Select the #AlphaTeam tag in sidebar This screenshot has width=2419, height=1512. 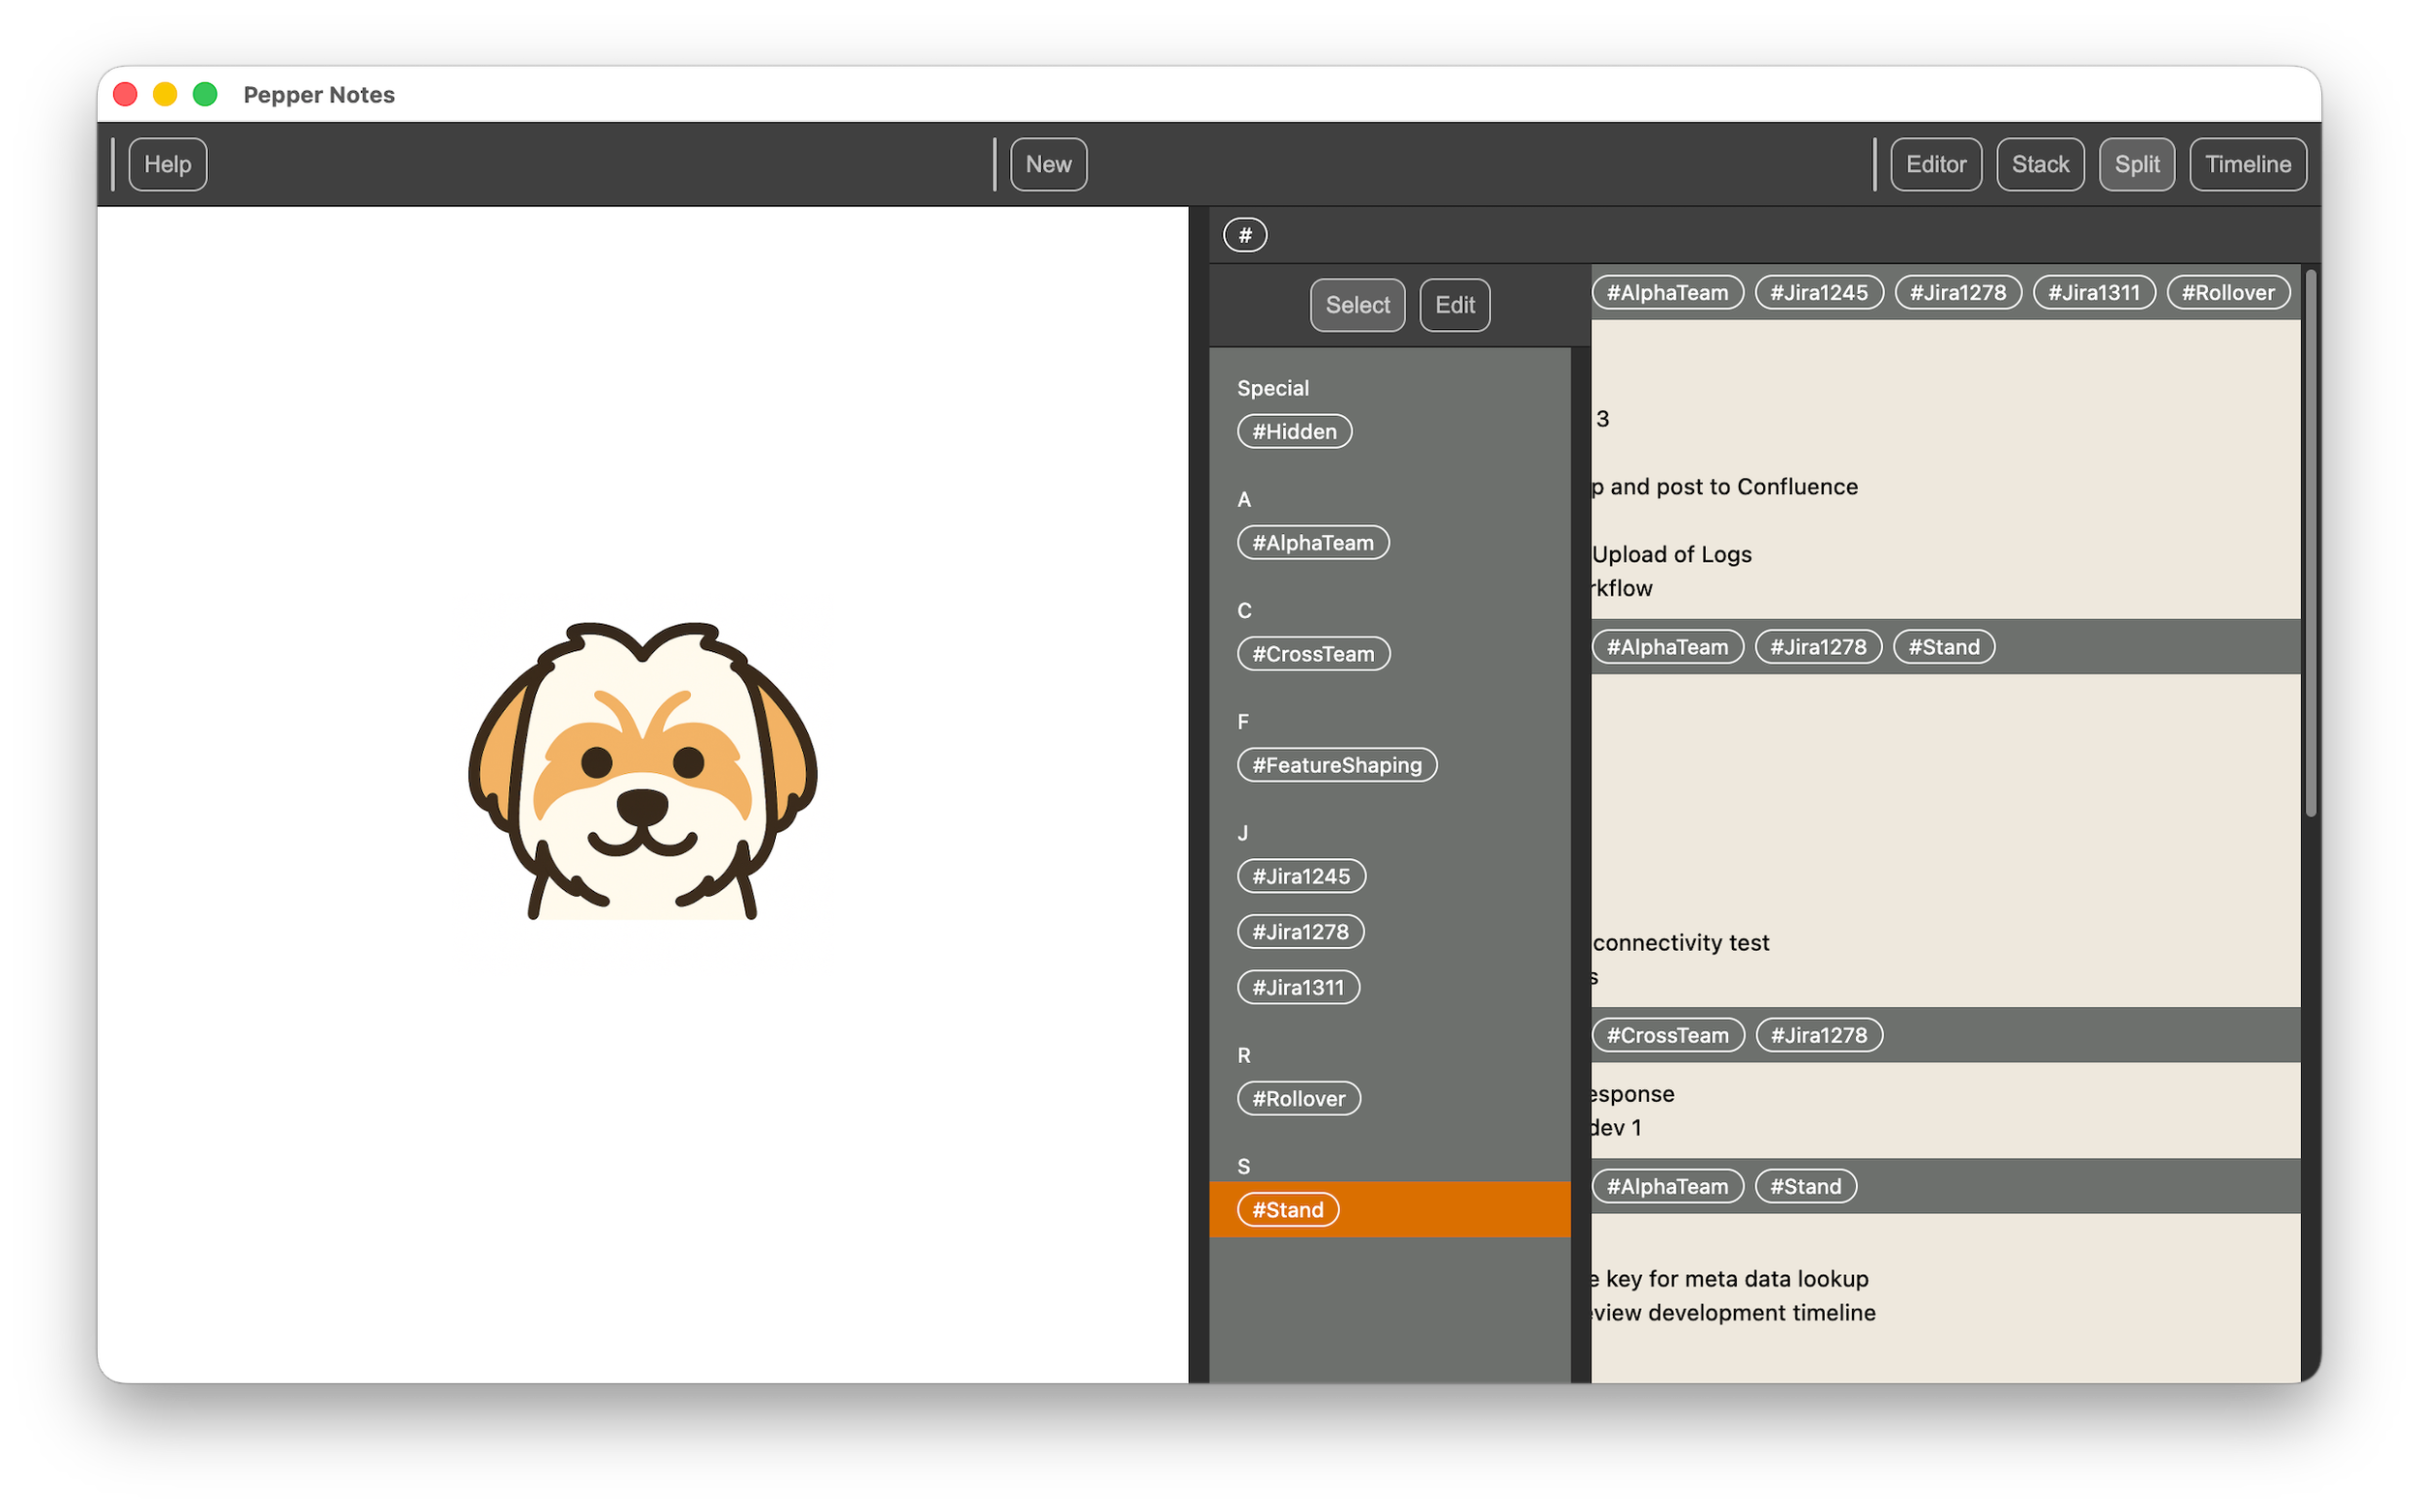(x=1312, y=543)
